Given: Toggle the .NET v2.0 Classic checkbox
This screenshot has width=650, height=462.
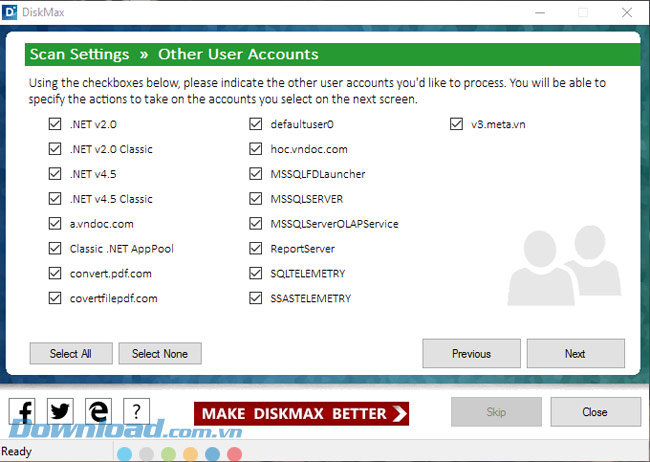Looking at the screenshot, I should tap(55, 149).
